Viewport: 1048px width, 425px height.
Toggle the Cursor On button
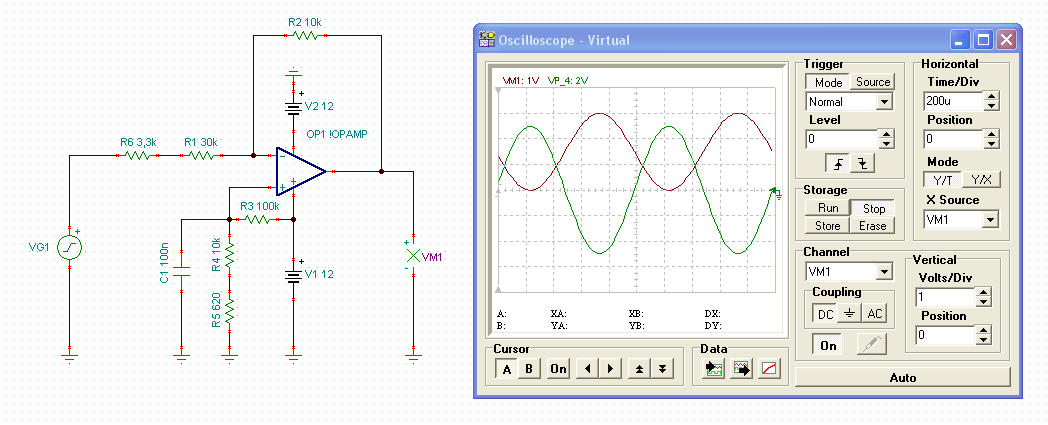558,368
